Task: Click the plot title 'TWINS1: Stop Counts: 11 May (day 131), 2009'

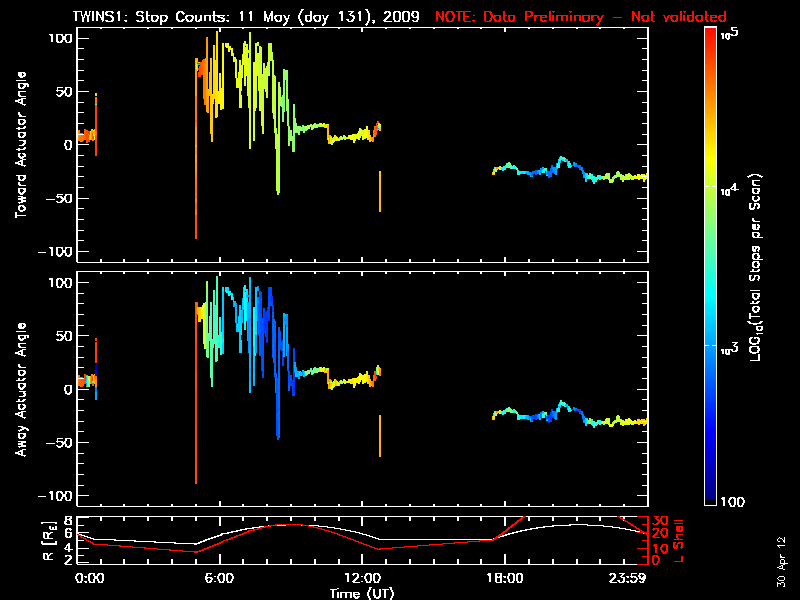Action: tap(246, 17)
